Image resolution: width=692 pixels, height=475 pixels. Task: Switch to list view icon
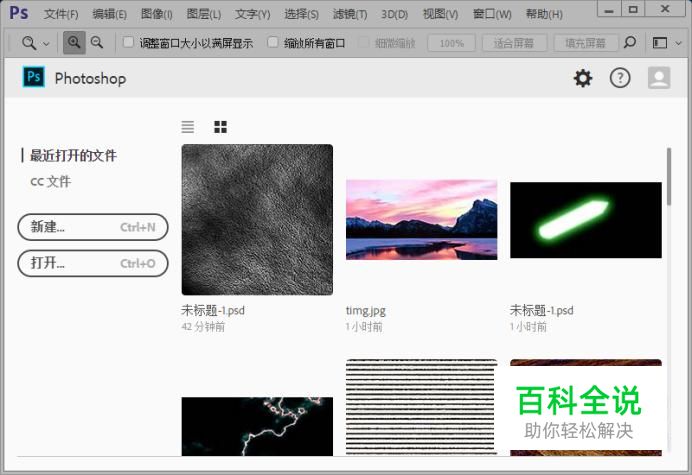188,127
